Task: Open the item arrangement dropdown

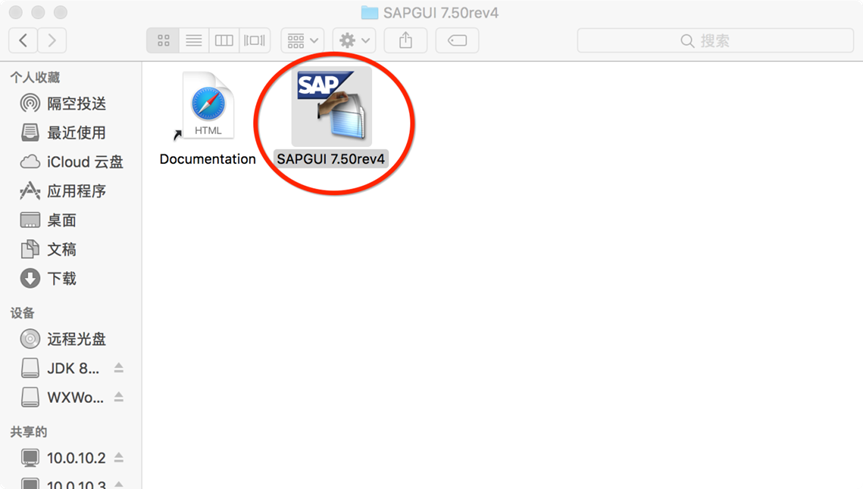Action: (303, 40)
